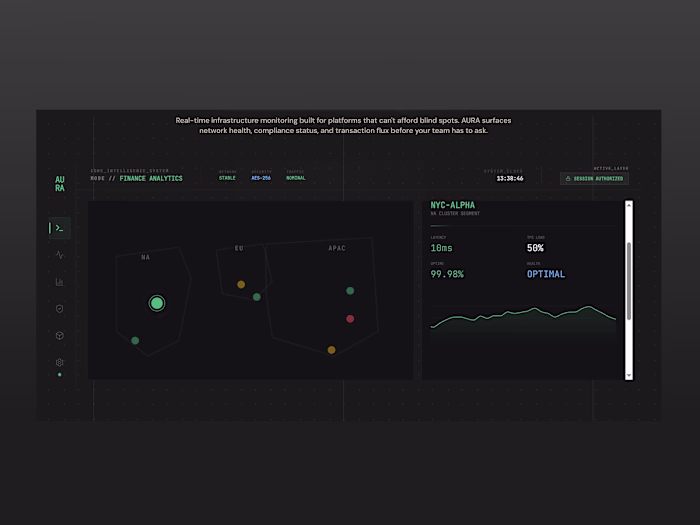Select the large glowing green node in NA

click(x=157, y=303)
